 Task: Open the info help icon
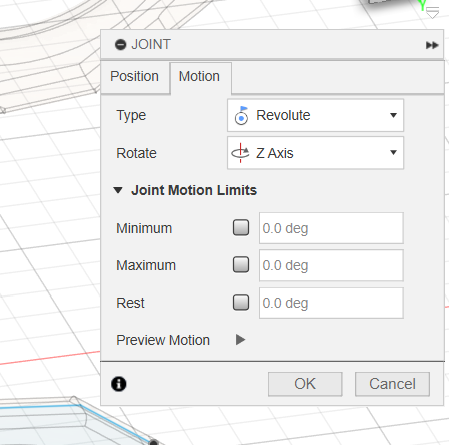[119, 384]
